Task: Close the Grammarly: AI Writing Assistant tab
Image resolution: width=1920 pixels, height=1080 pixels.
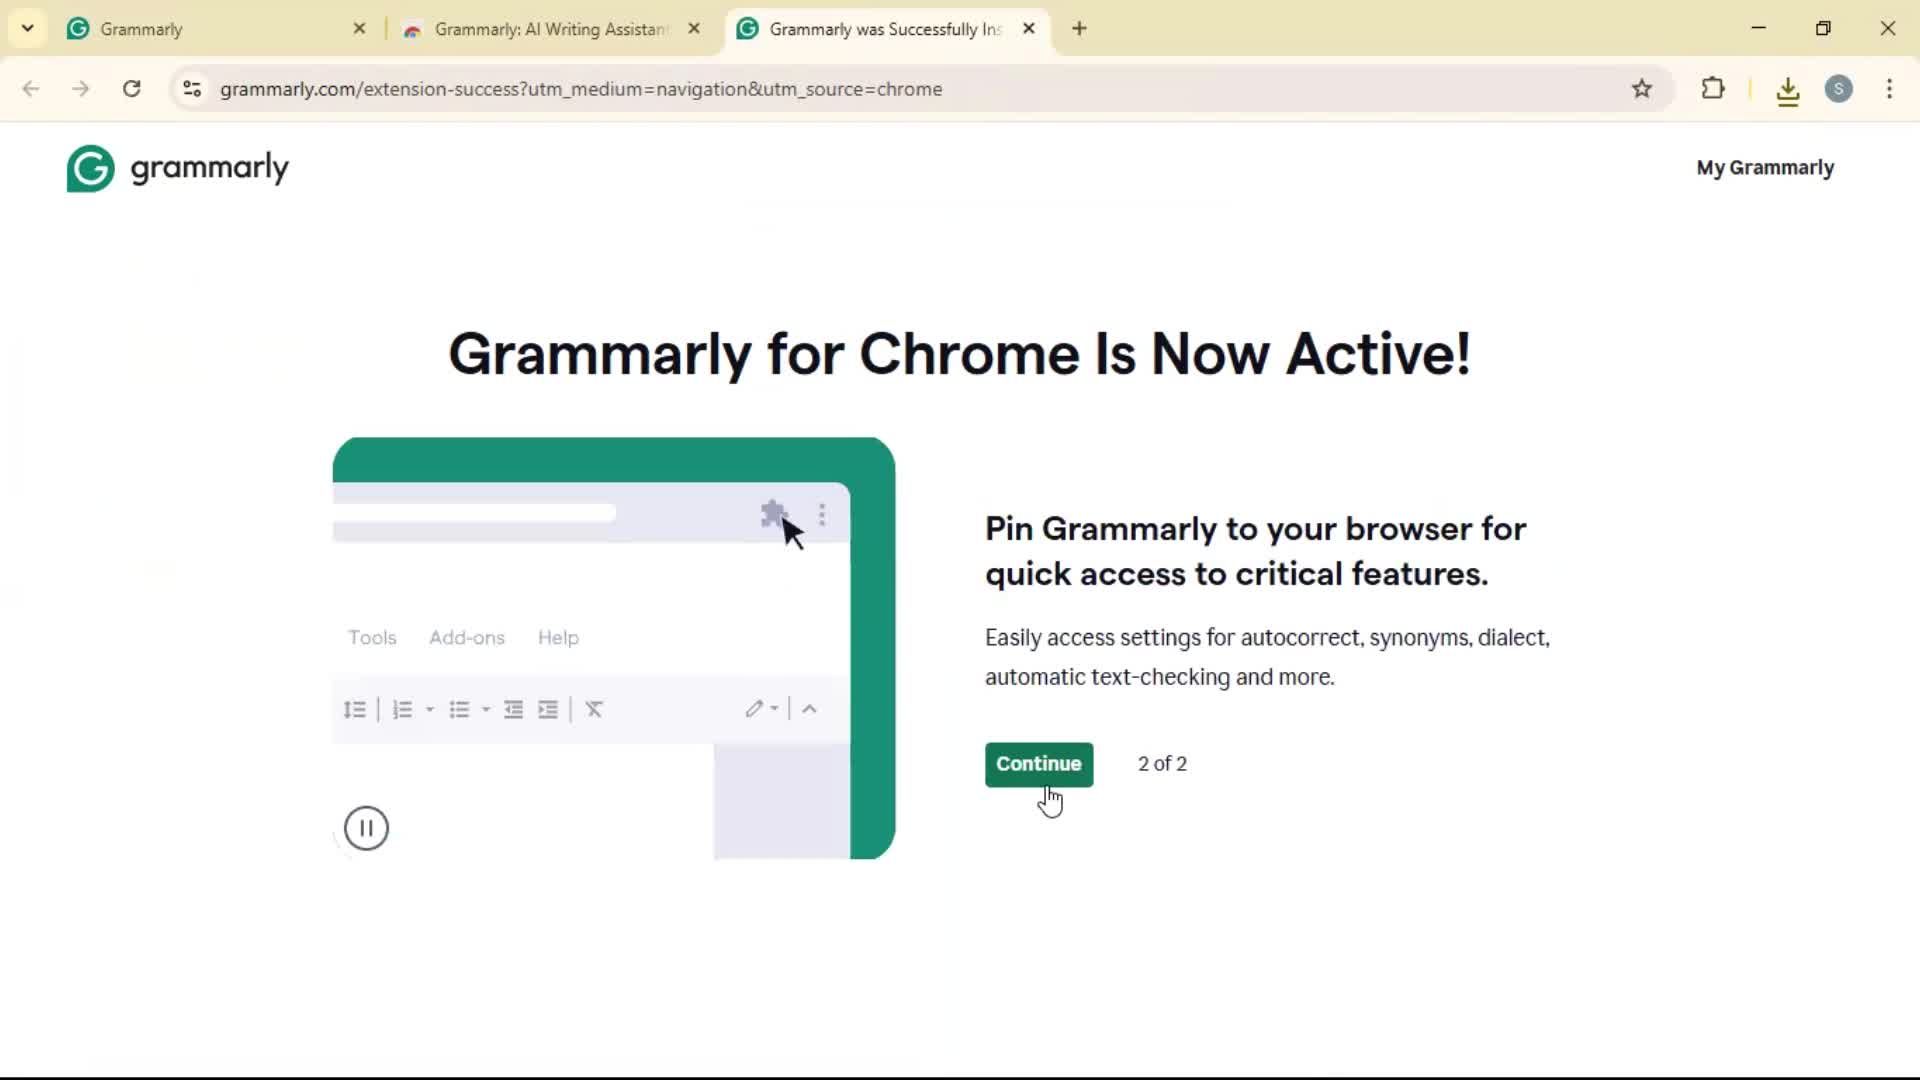Action: tap(694, 29)
